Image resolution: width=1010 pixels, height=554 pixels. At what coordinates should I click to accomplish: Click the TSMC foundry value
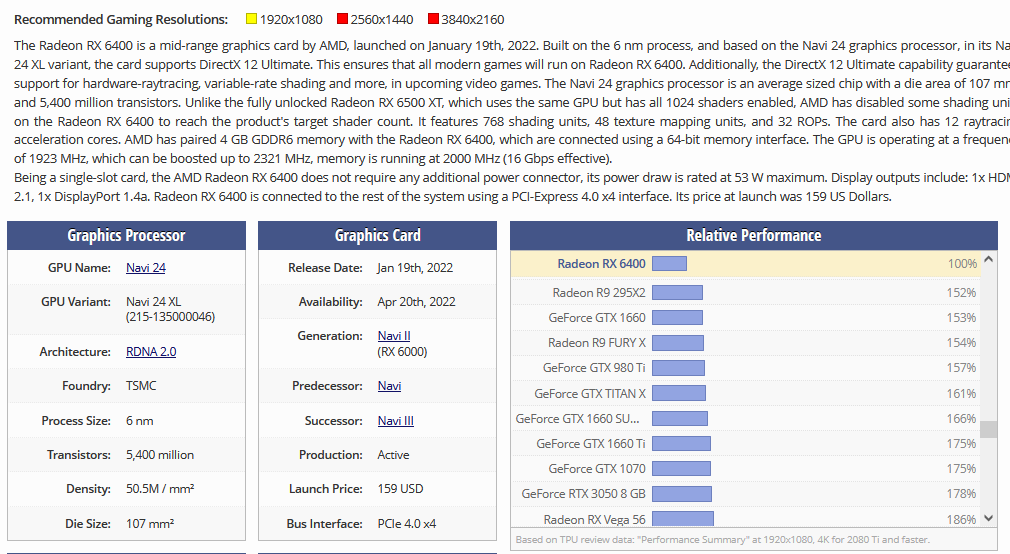click(141, 386)
